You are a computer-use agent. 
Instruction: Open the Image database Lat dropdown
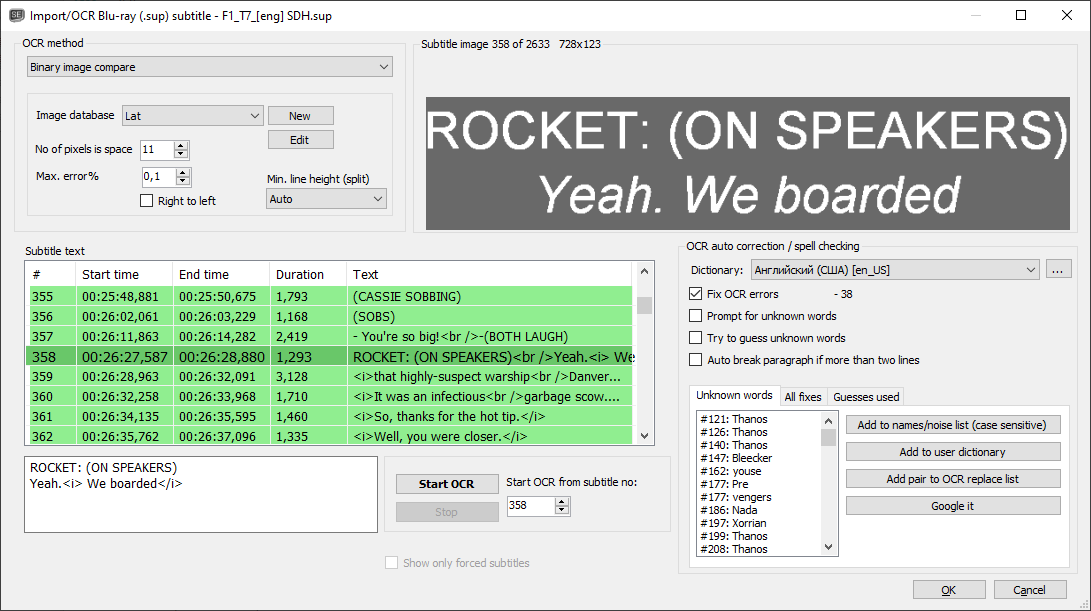193,116
